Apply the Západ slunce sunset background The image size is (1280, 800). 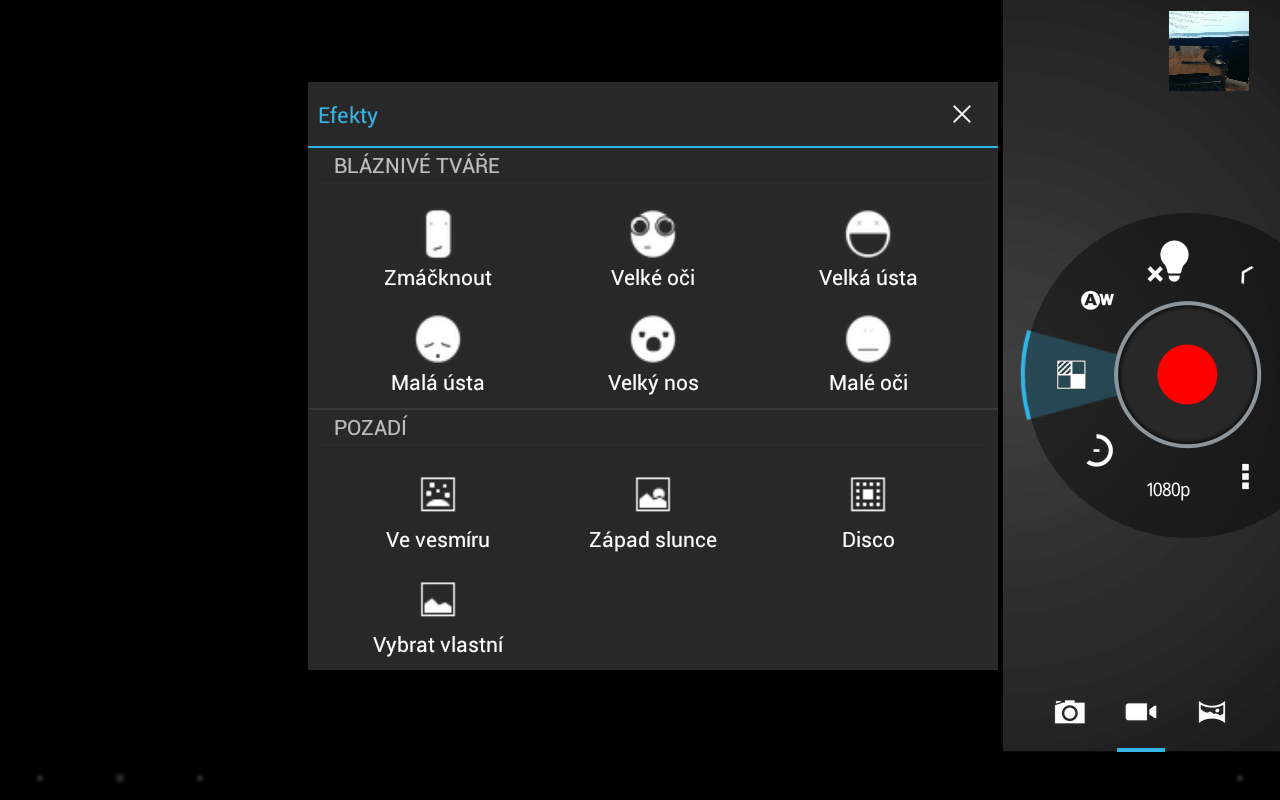click(x=653, y=511)
